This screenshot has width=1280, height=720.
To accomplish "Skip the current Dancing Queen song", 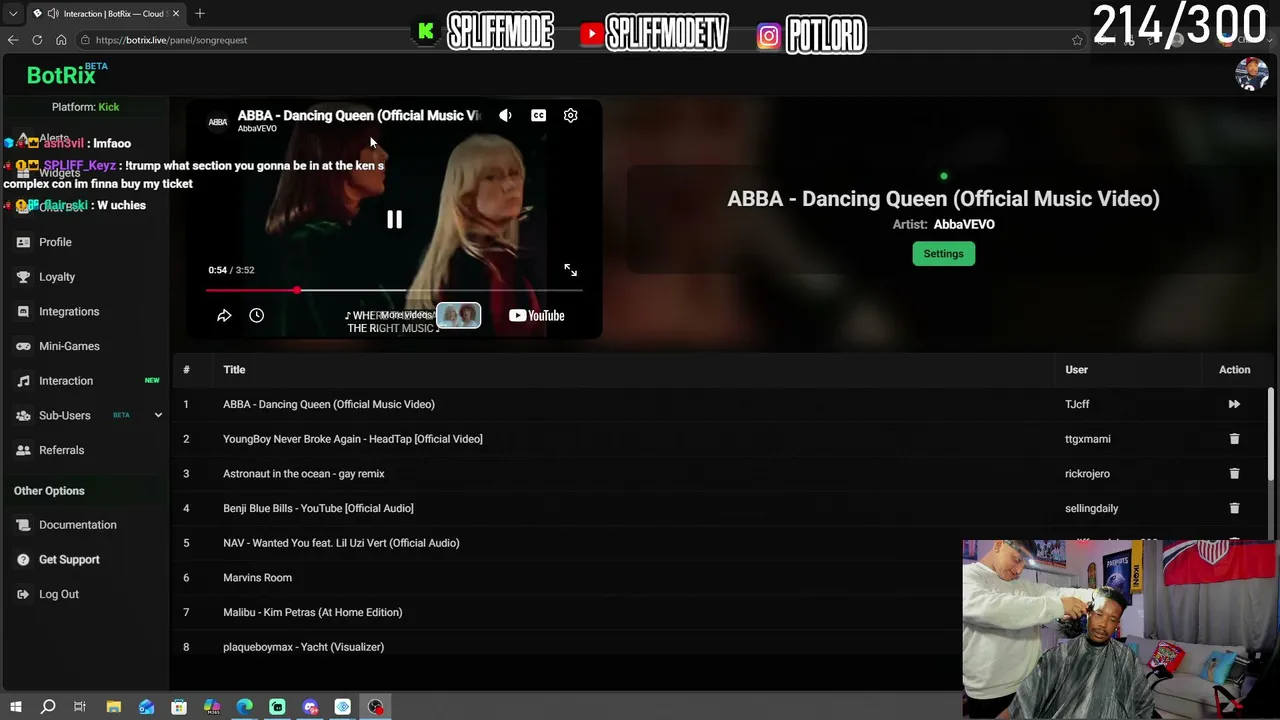I will tap(1234, 404).
